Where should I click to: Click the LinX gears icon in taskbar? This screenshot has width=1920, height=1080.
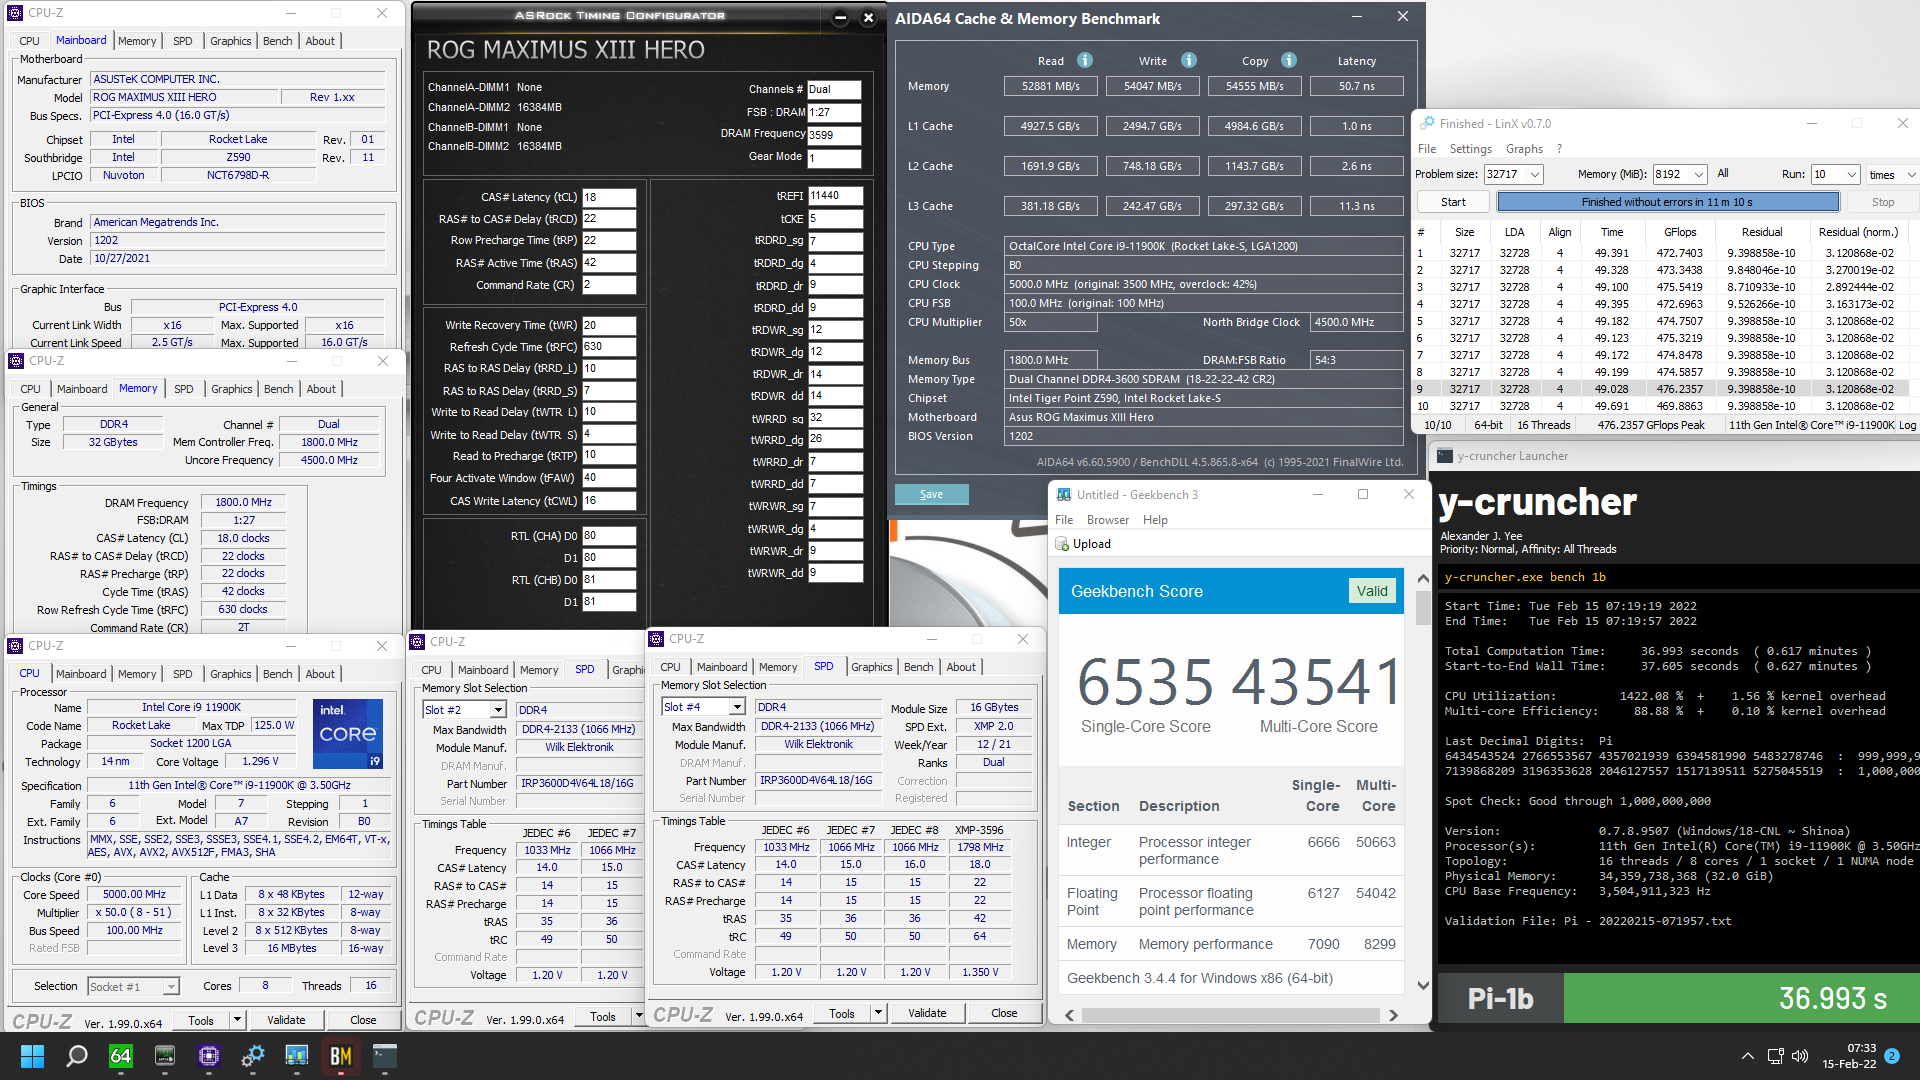253,1056
